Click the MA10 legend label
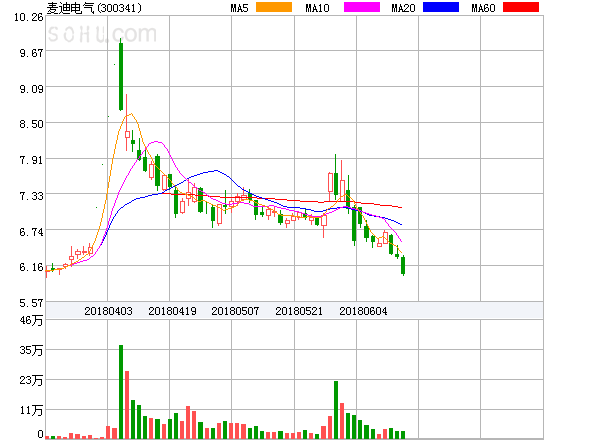Image resolution: width=600 pixels, height=440 pixels. click(x=317, y=8)
